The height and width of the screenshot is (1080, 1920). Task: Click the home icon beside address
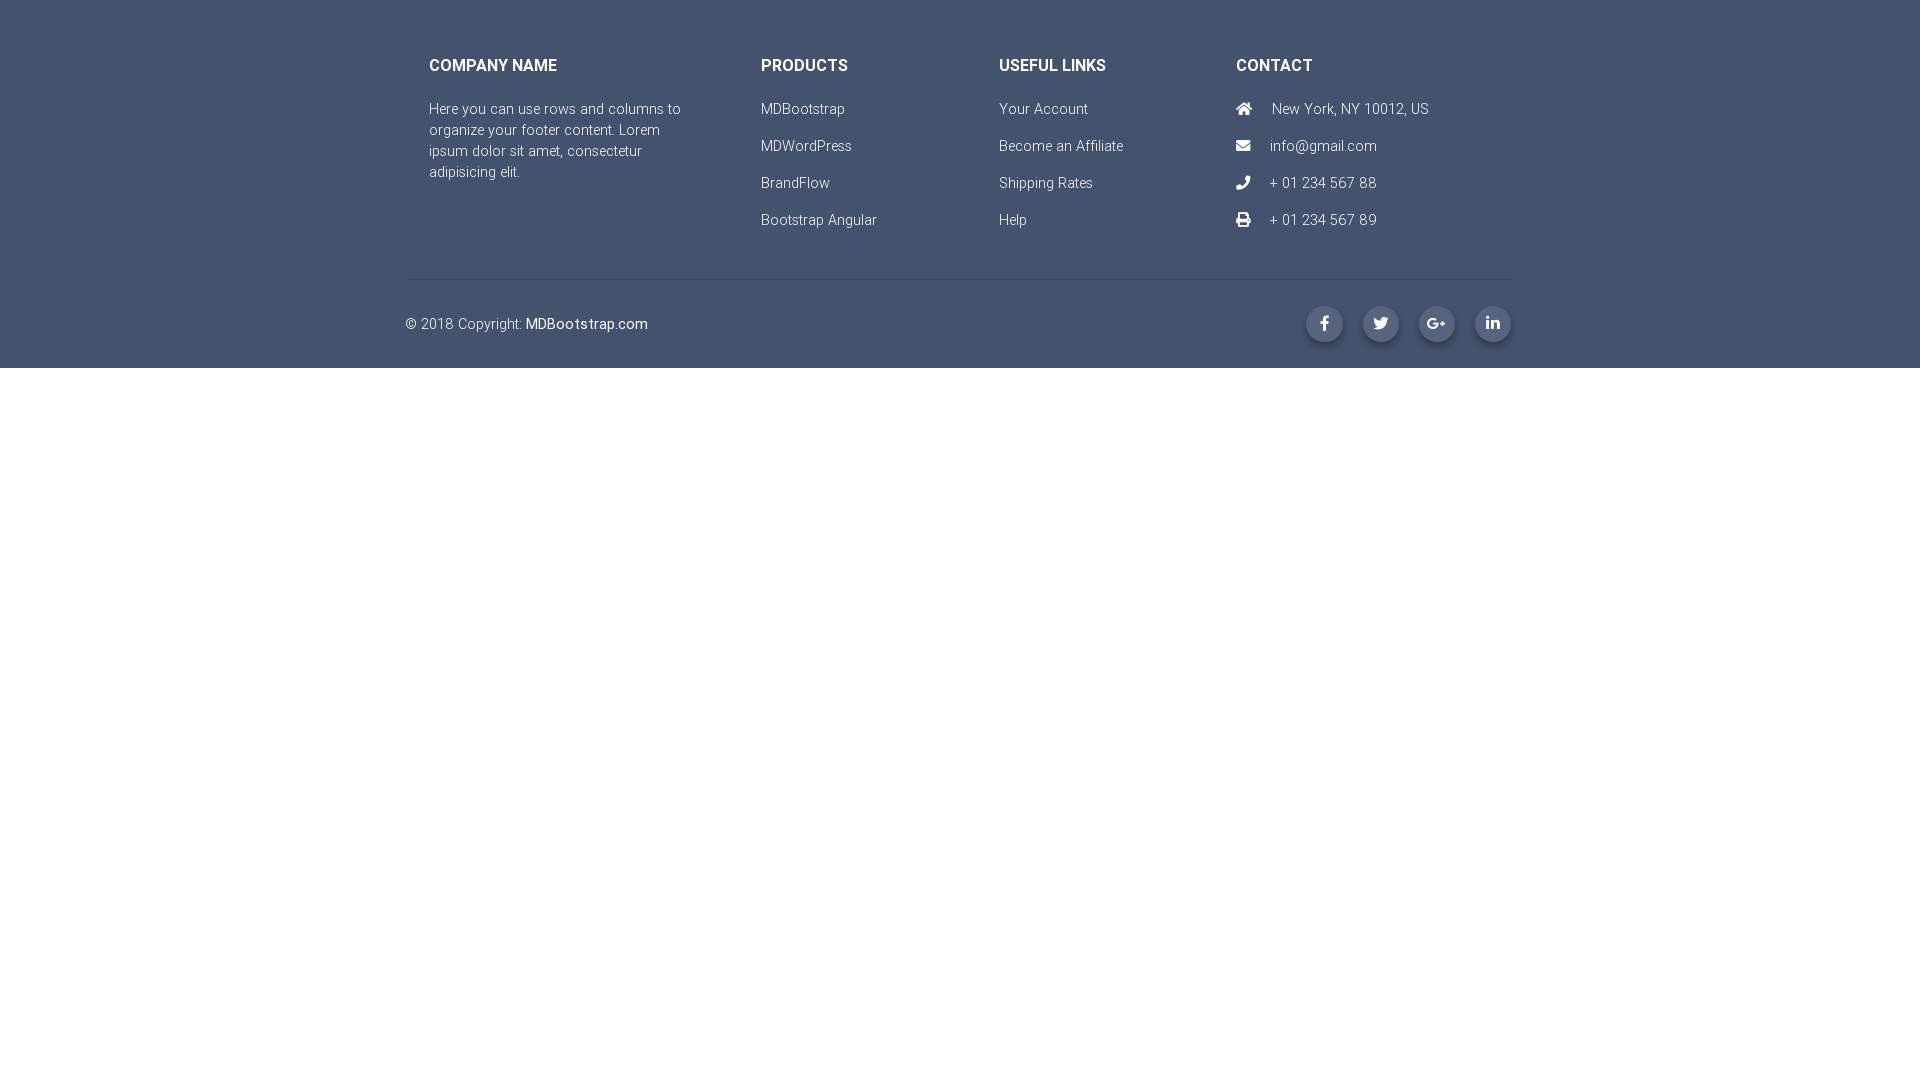coord(1244,109)
